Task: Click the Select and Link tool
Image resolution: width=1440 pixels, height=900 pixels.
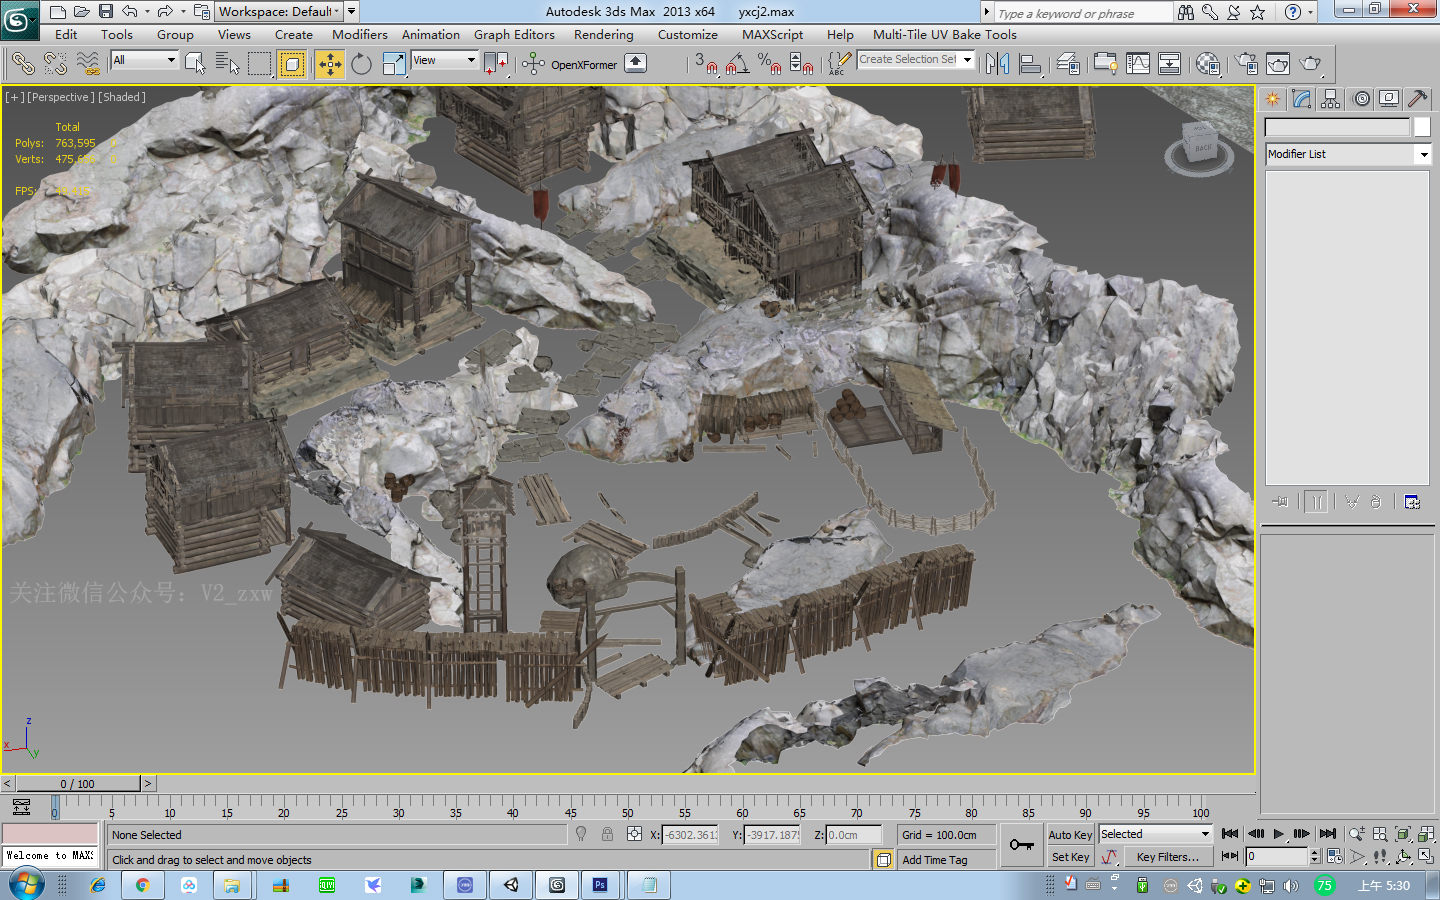Action: [x=22, y=64]
